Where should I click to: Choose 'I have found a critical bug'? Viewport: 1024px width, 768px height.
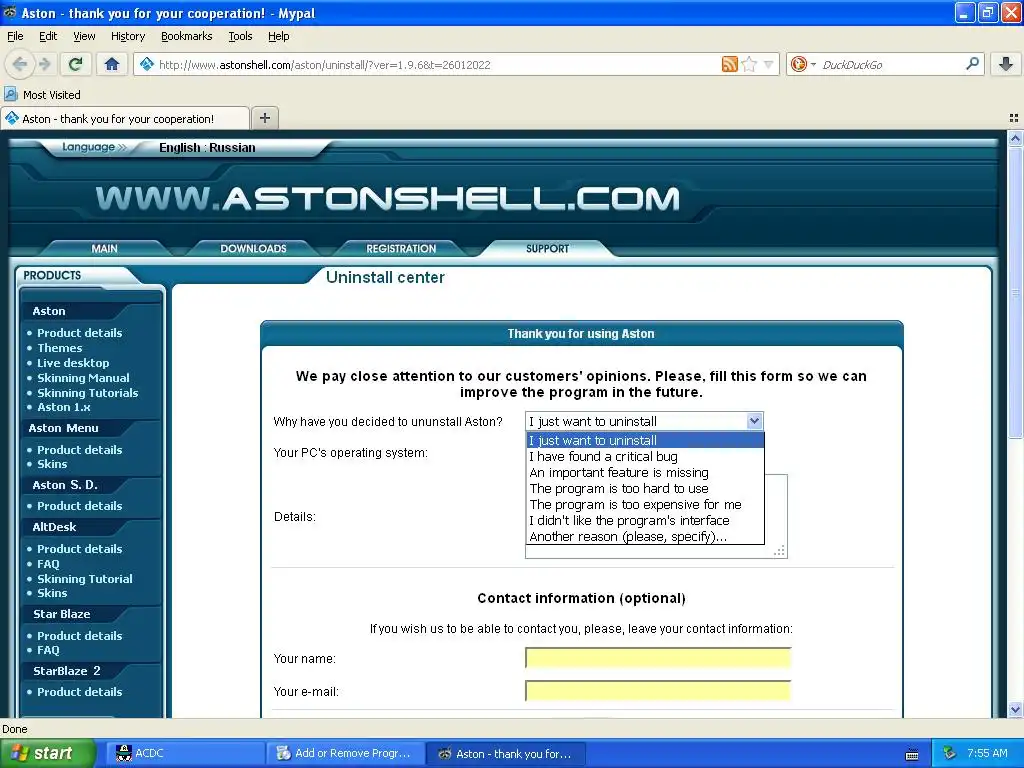645,456
